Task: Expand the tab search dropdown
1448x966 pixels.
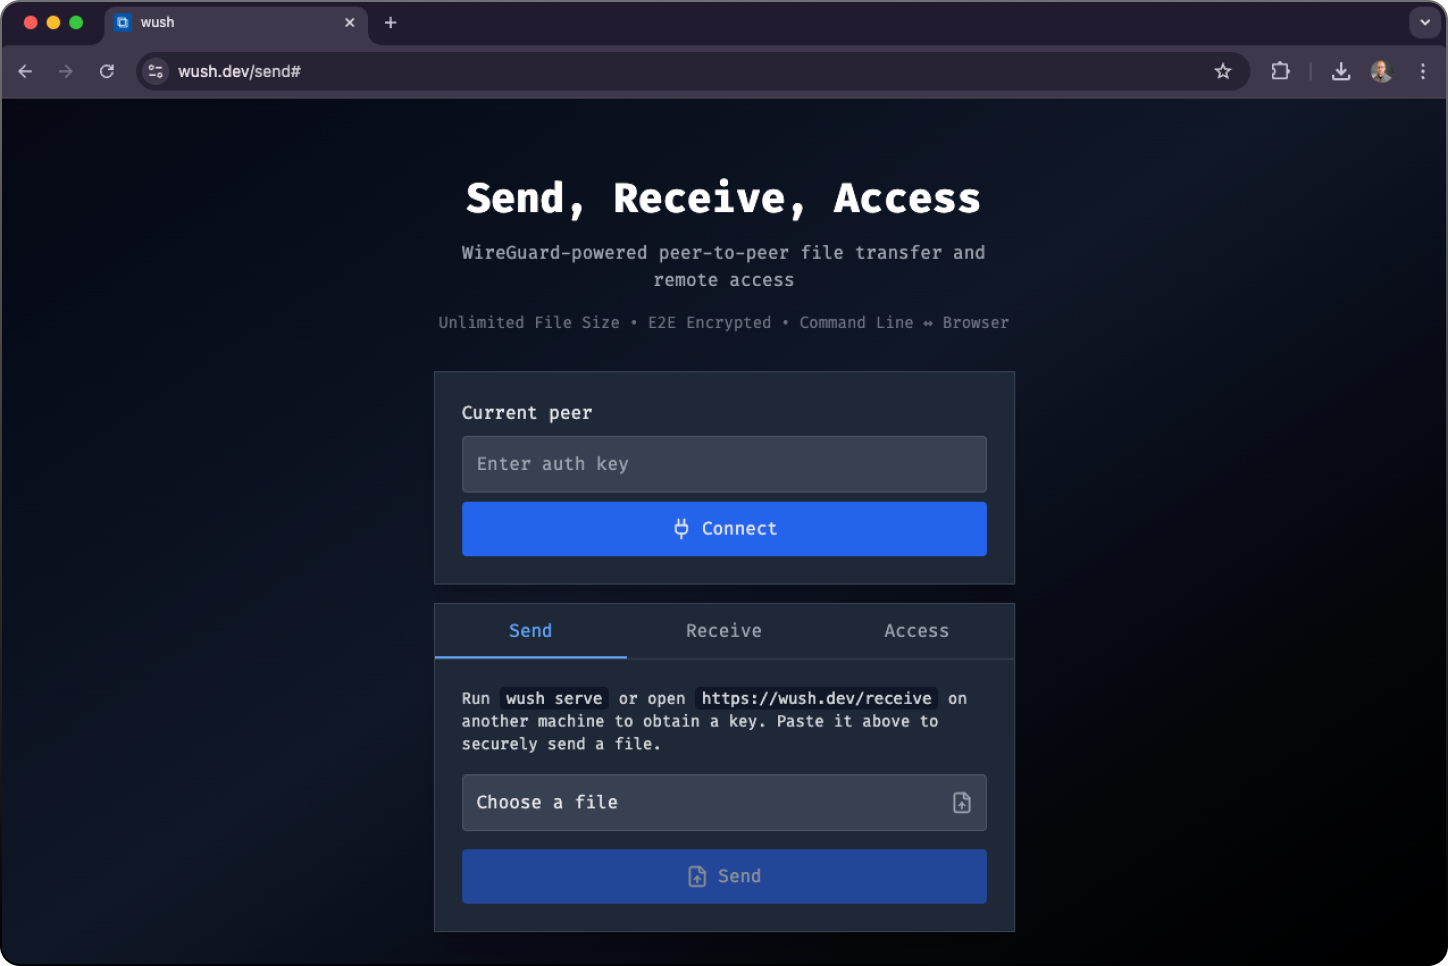Action: (1425, 22)
